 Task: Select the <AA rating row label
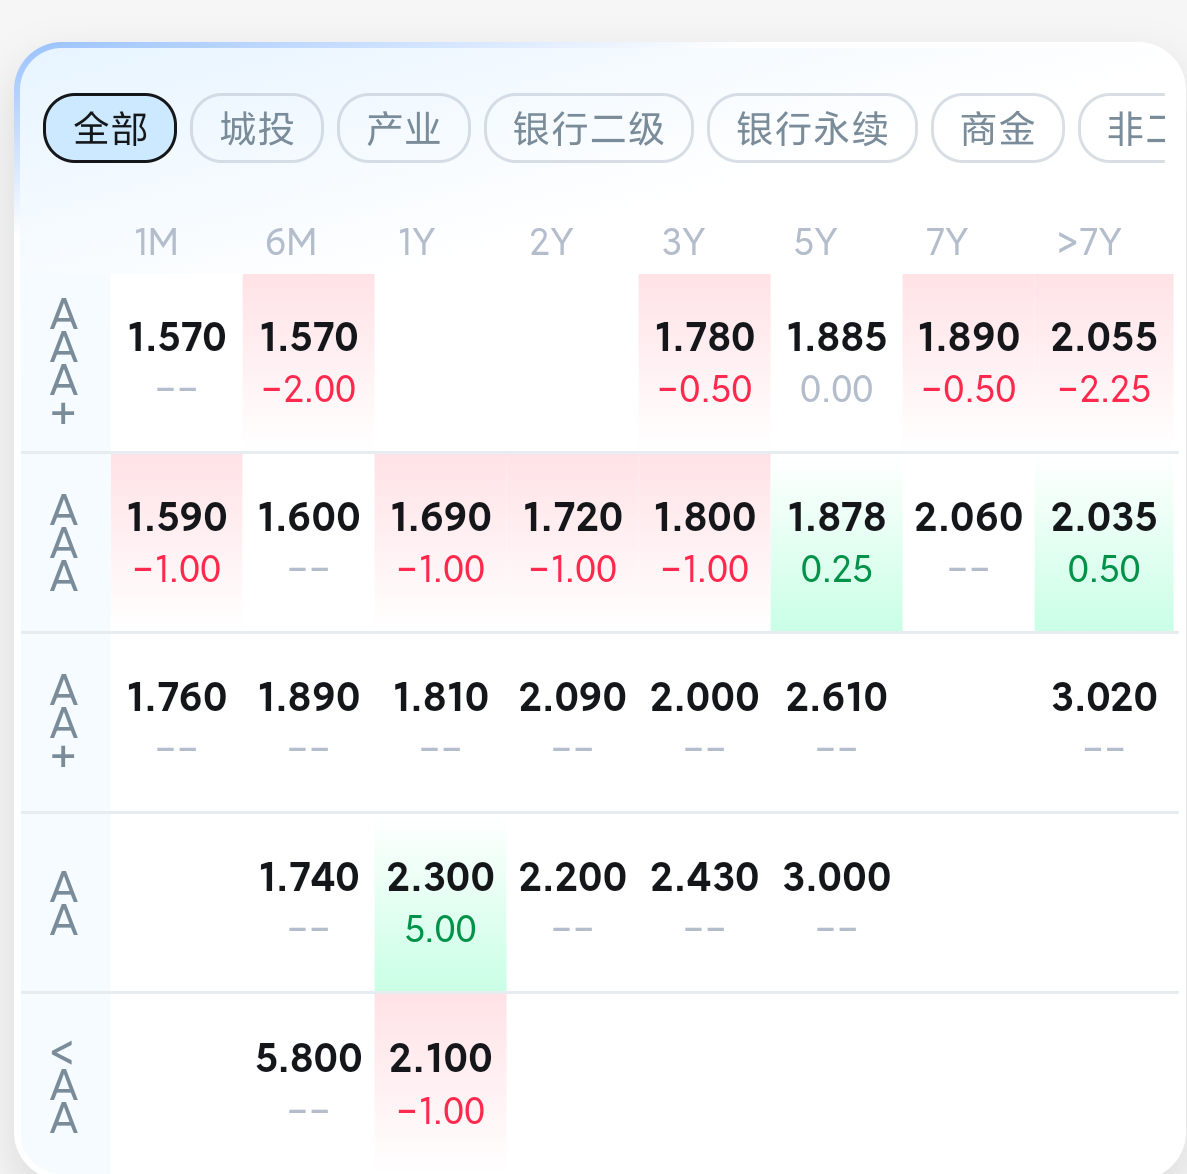tap(64, 1086)
